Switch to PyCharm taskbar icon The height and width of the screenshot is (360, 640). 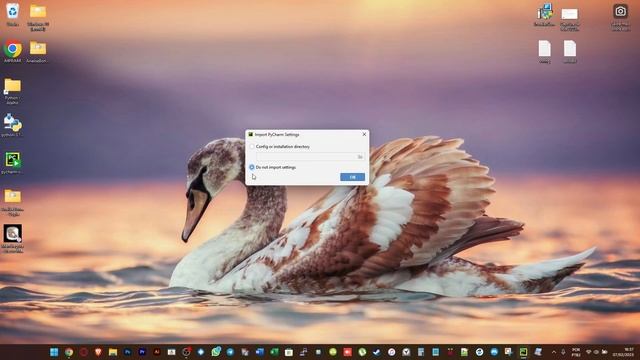pos(523,352)
